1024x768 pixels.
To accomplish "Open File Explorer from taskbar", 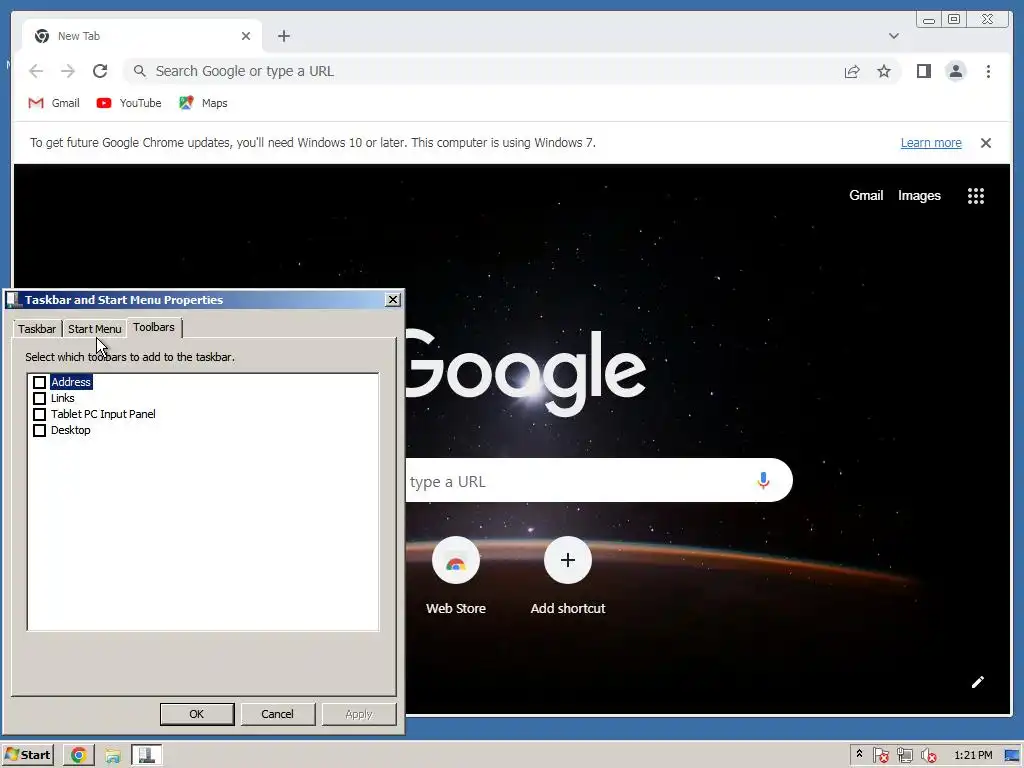I will coord(113,756).
